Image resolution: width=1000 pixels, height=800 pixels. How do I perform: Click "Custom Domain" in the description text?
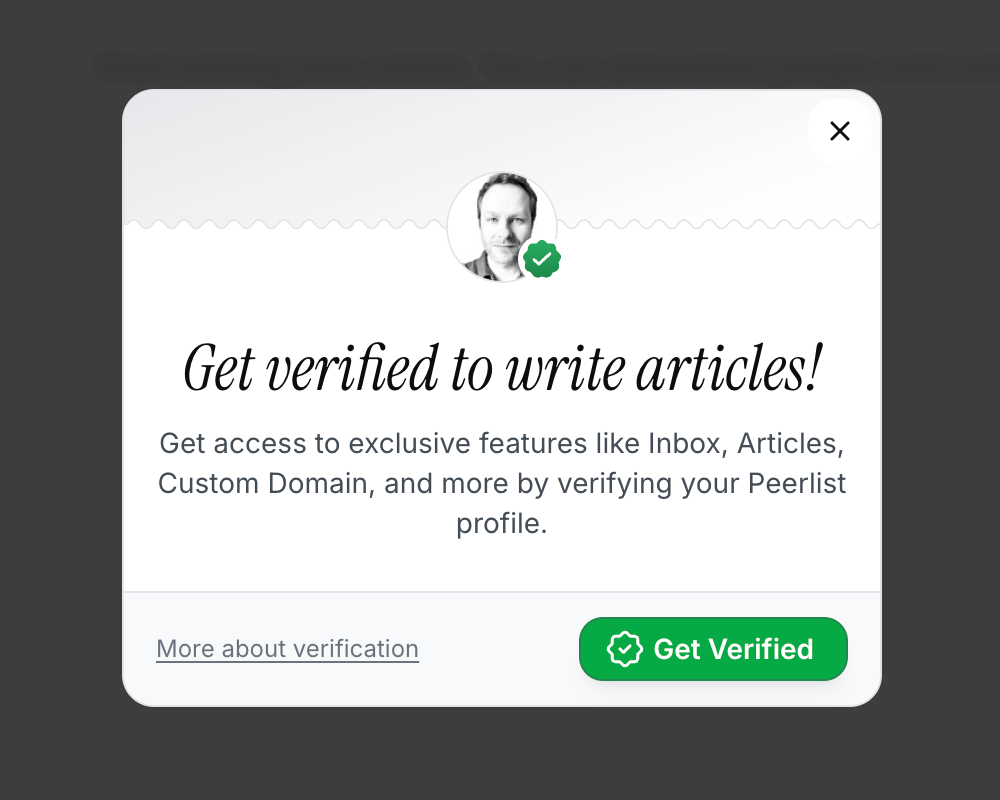(x=265, y=484)
